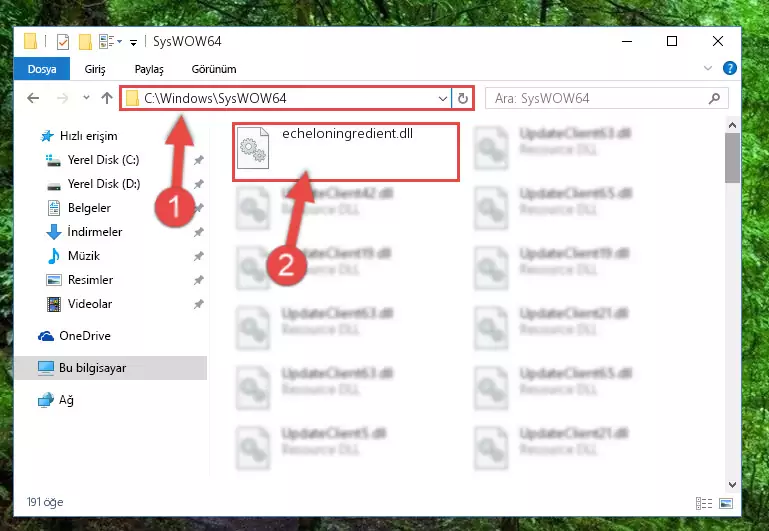Click the echeloningredient.dll gear file icon
Screen dimensions: 769x531
click(x=253, y=148)
